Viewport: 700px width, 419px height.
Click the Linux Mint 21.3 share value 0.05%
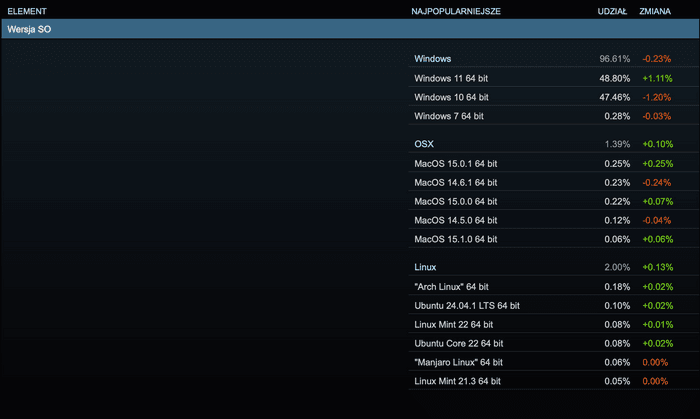(617, 381)
